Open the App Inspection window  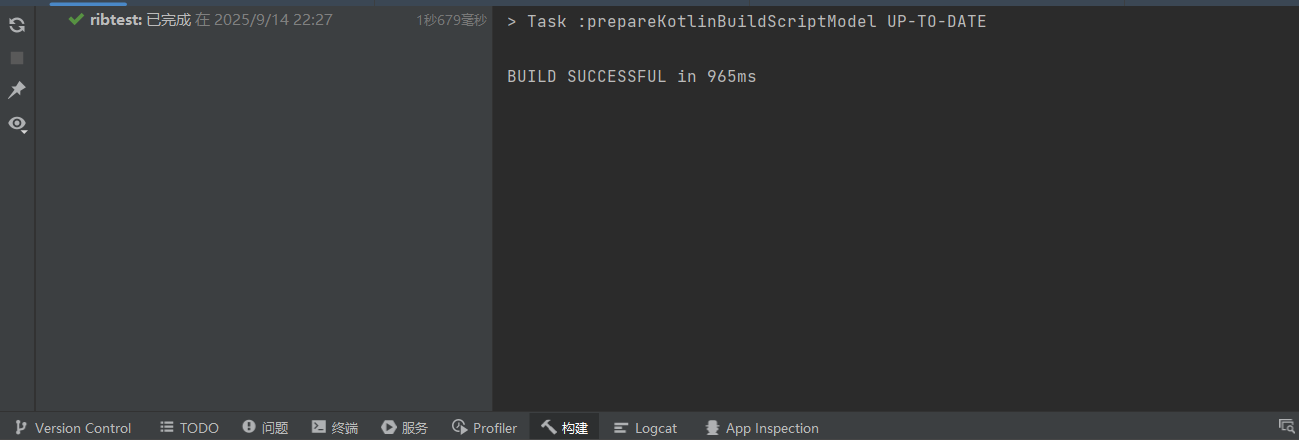[x=762, y=428]
